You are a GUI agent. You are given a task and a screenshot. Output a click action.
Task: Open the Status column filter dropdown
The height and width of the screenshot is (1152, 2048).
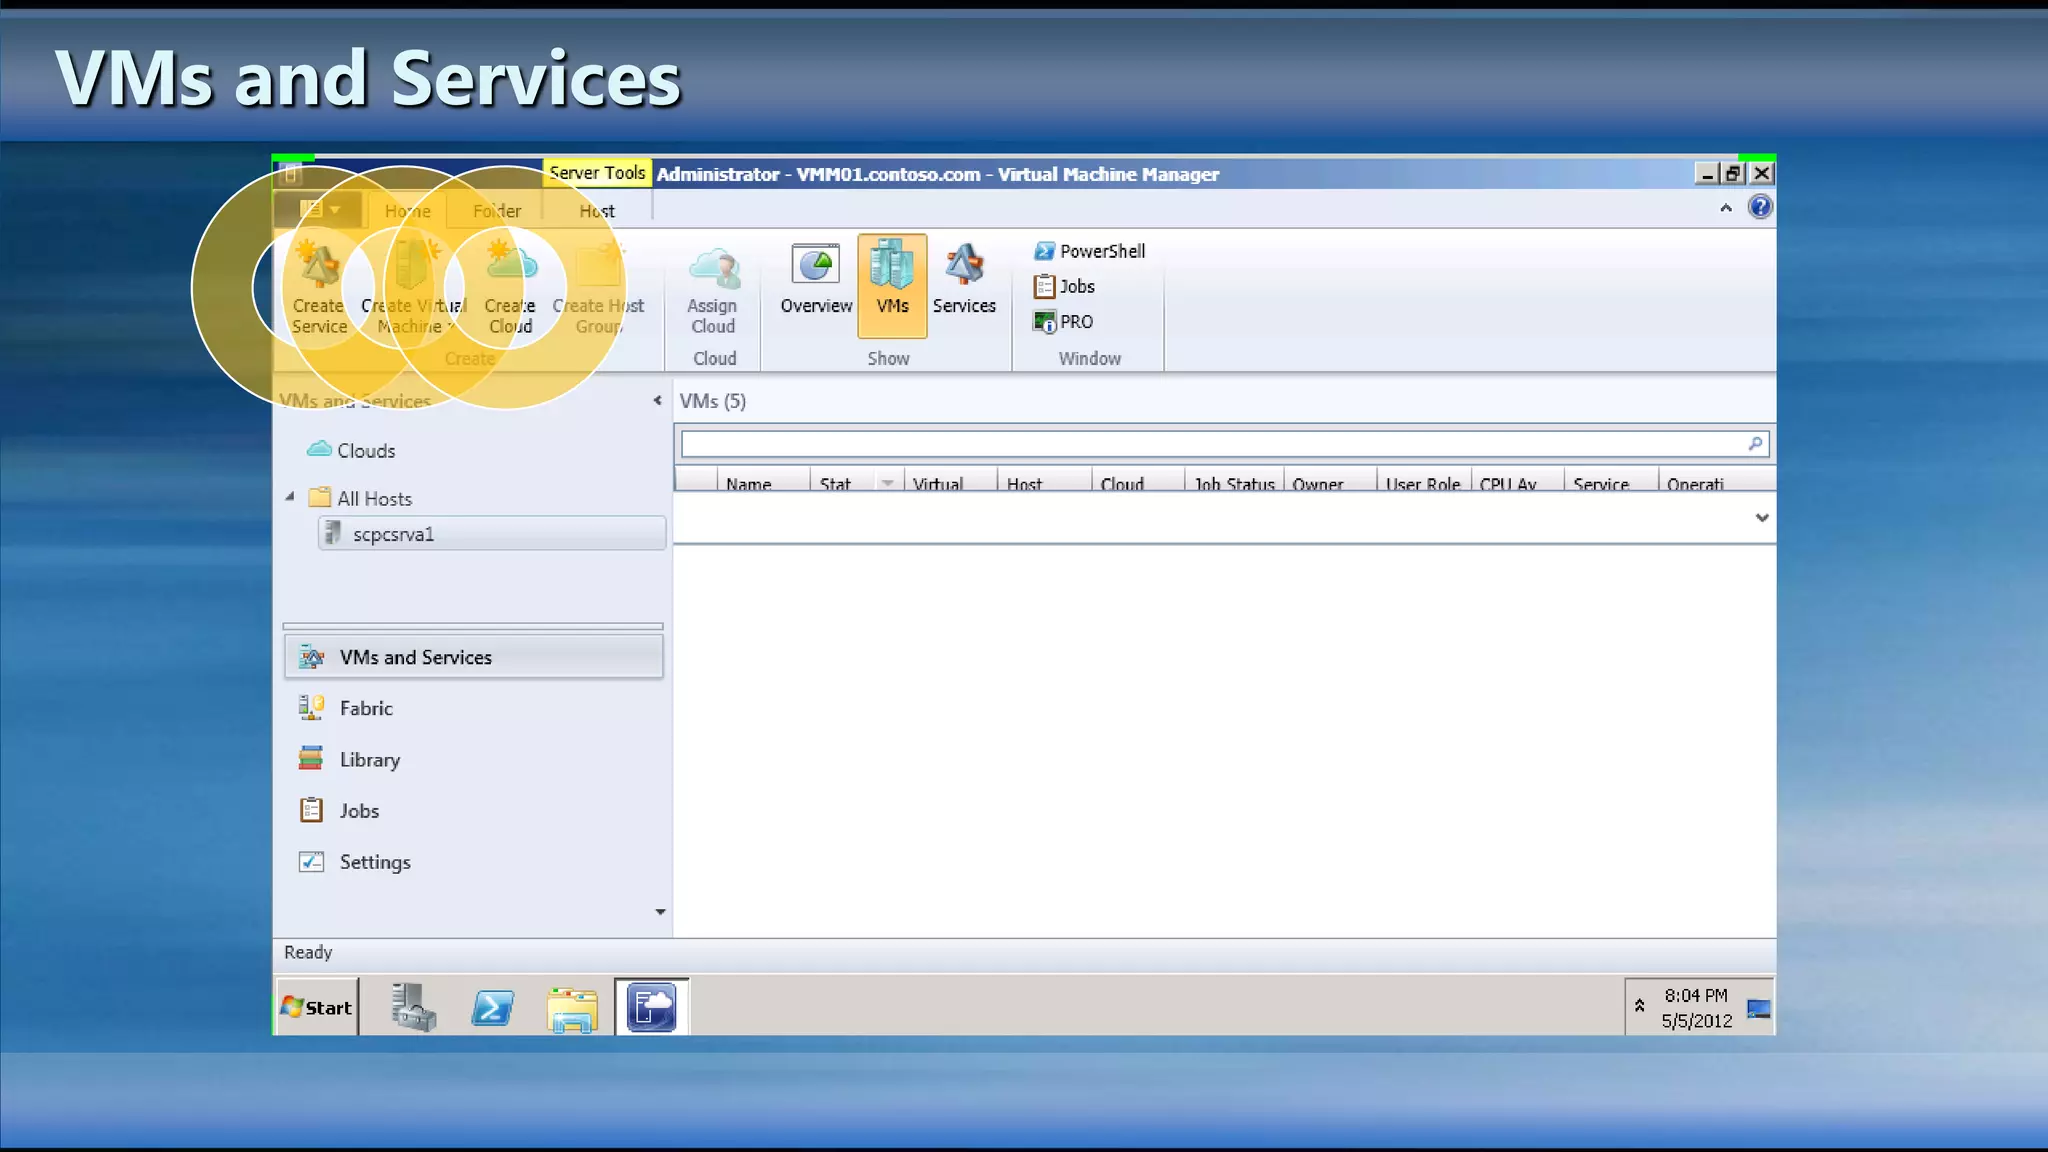coord(888,482)
